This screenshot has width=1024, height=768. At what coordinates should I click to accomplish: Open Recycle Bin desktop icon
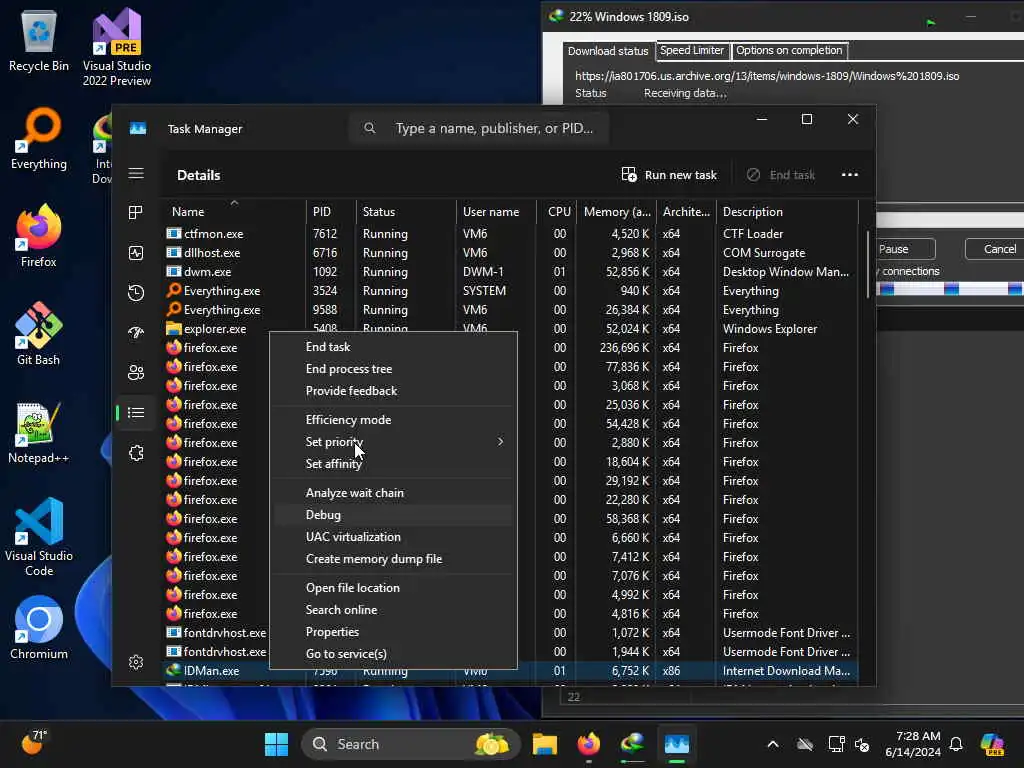39,41
